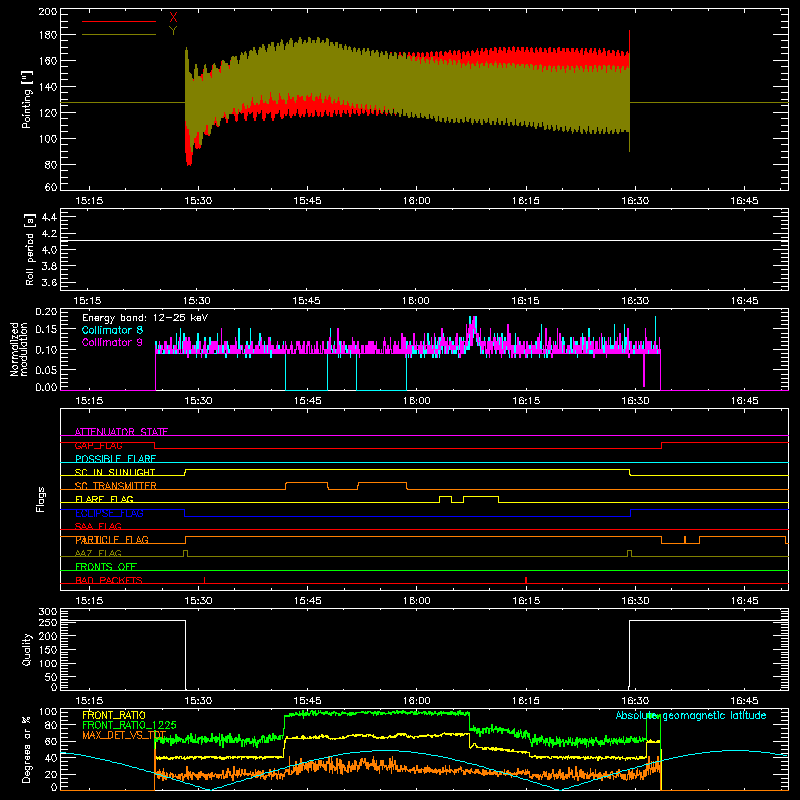Click the olive AAZ_FLAG label
The height and width of the screenshot is (800, 800).
98,553
